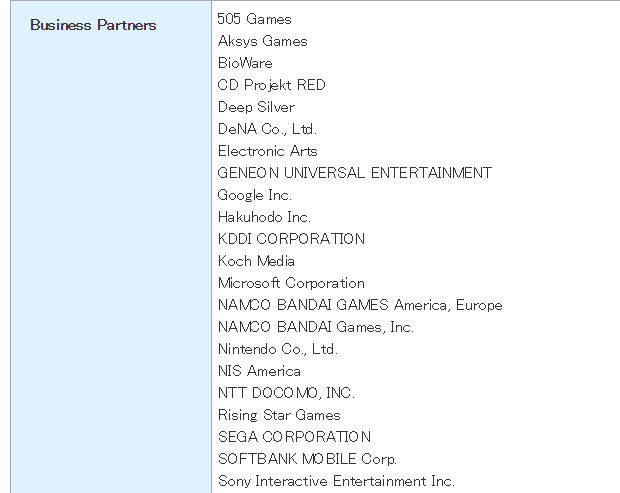Click NAMCO BANDAI GAMES America, Europe
Image resolution: width=620 pixels, height=493 pixels.
(x=360, y=305)
